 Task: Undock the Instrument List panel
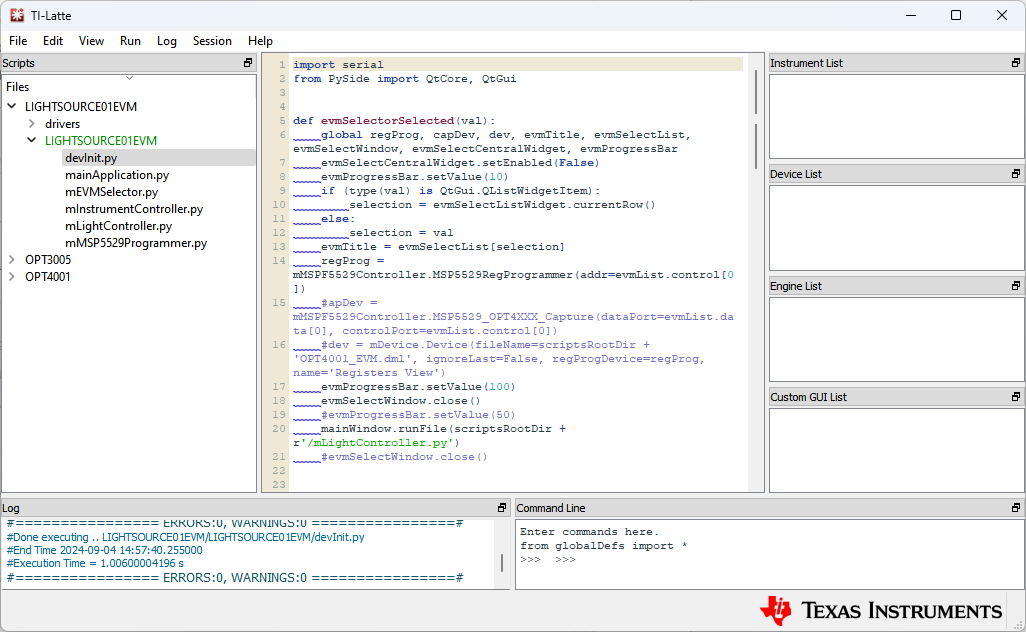(1016, 63)
